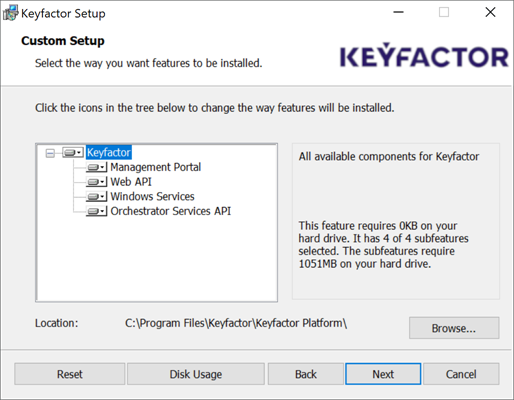The image size is (514, 400).
Task: Collapse the Keyfactor tree node
Action: 50,153
